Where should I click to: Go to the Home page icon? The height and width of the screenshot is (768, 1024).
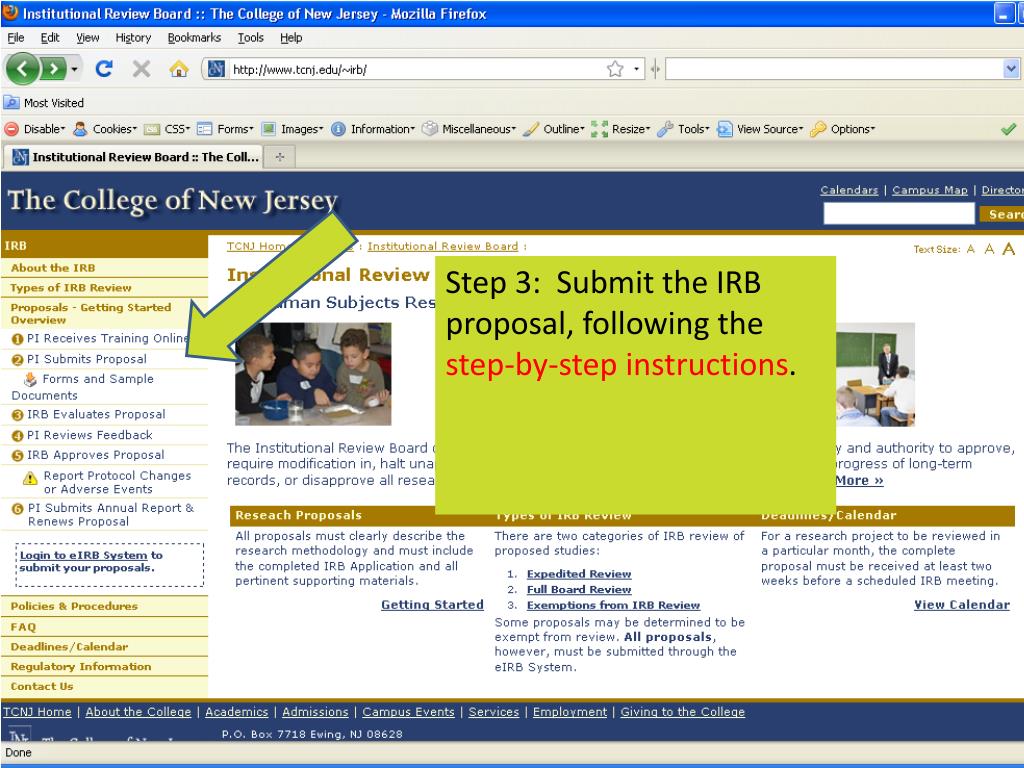pyautogui.click(x=178, y=68)
